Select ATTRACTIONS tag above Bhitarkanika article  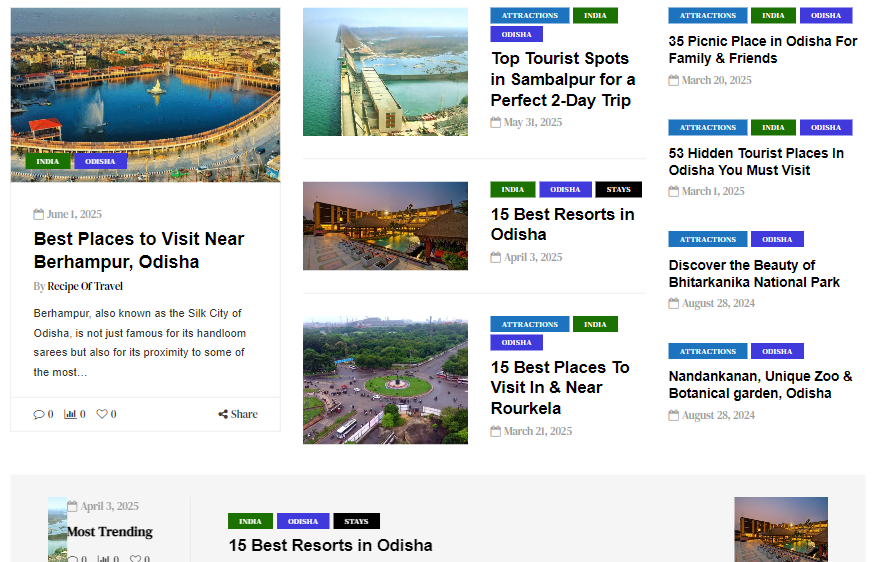[708, 239]
